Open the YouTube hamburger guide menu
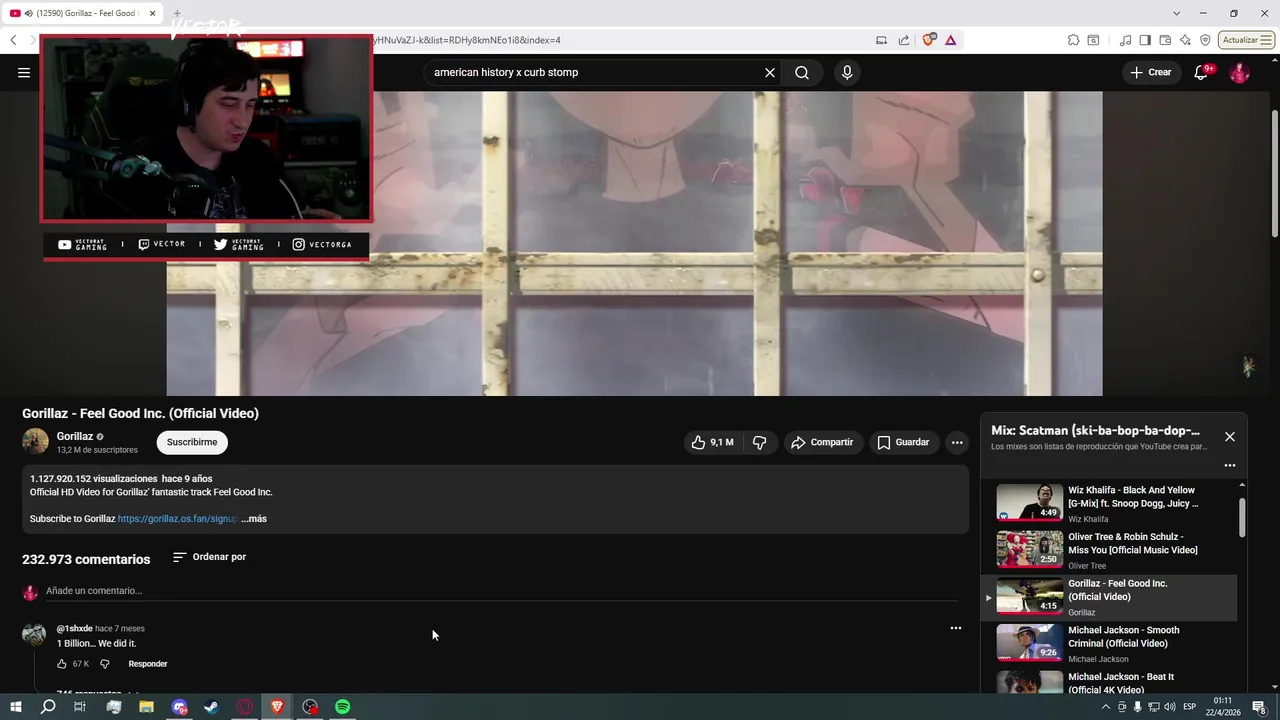This screenshot has height=720, width=1280. (24, 72)
